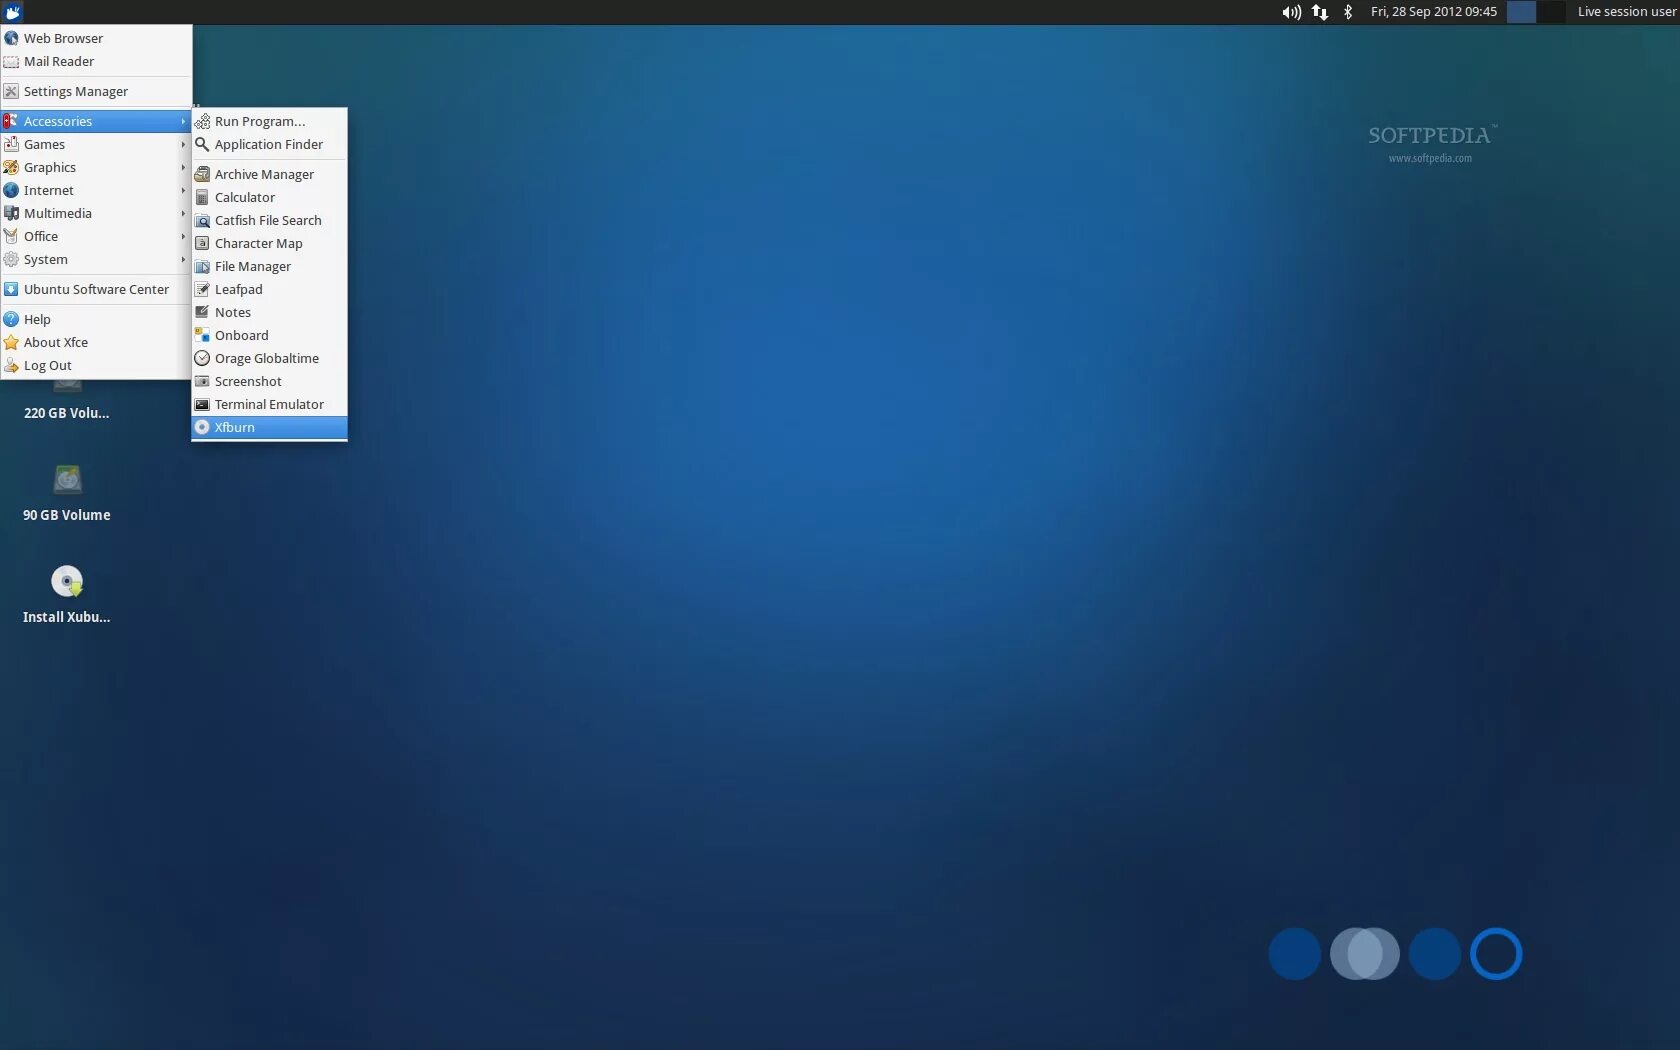
Task: Select the 90 GB Volume desktop icon
Action: (x=67, y=480)
